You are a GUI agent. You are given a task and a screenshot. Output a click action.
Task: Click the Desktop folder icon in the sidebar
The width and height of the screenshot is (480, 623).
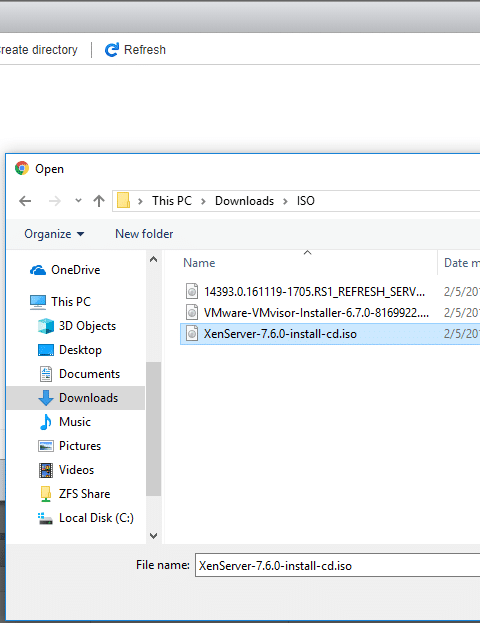46,350
